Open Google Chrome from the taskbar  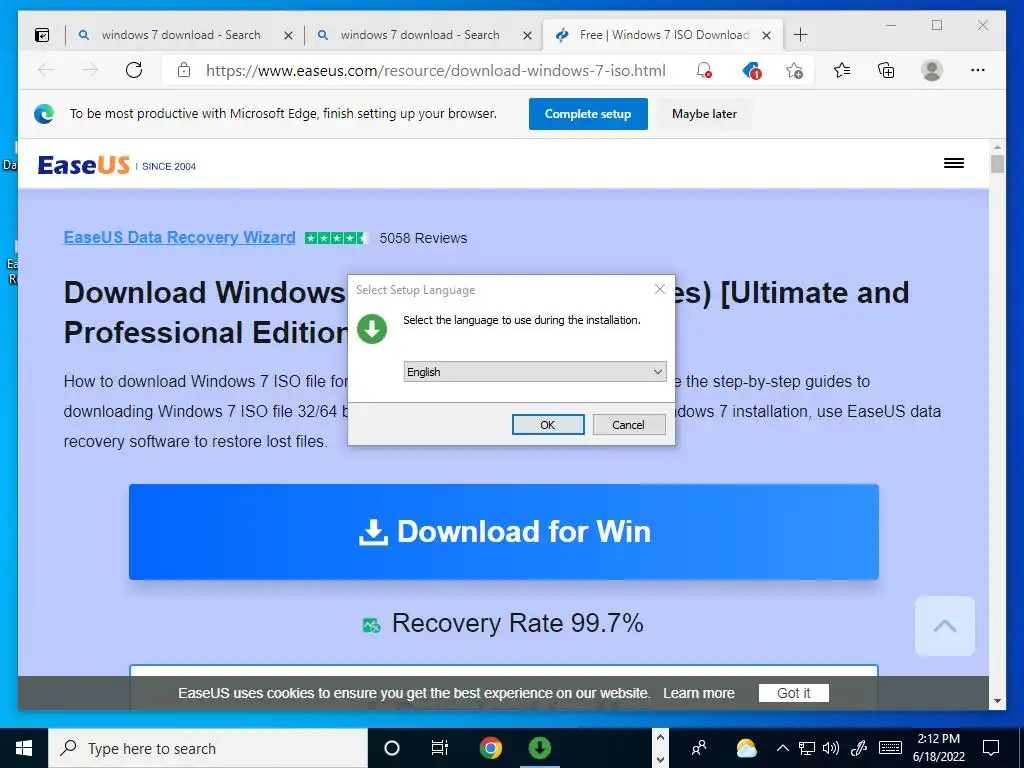[x=490, y=748]
